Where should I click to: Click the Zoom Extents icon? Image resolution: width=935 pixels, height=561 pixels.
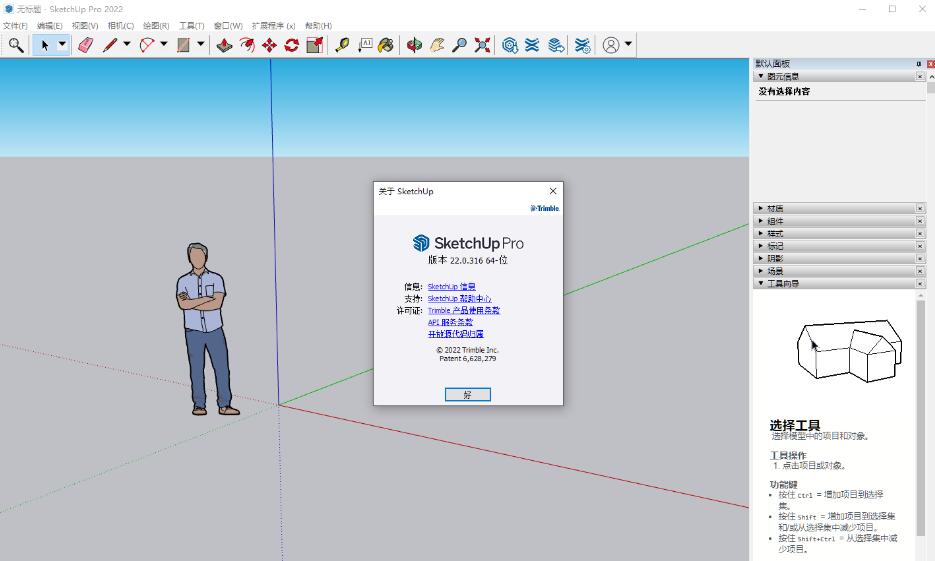(x=482, y=45)
